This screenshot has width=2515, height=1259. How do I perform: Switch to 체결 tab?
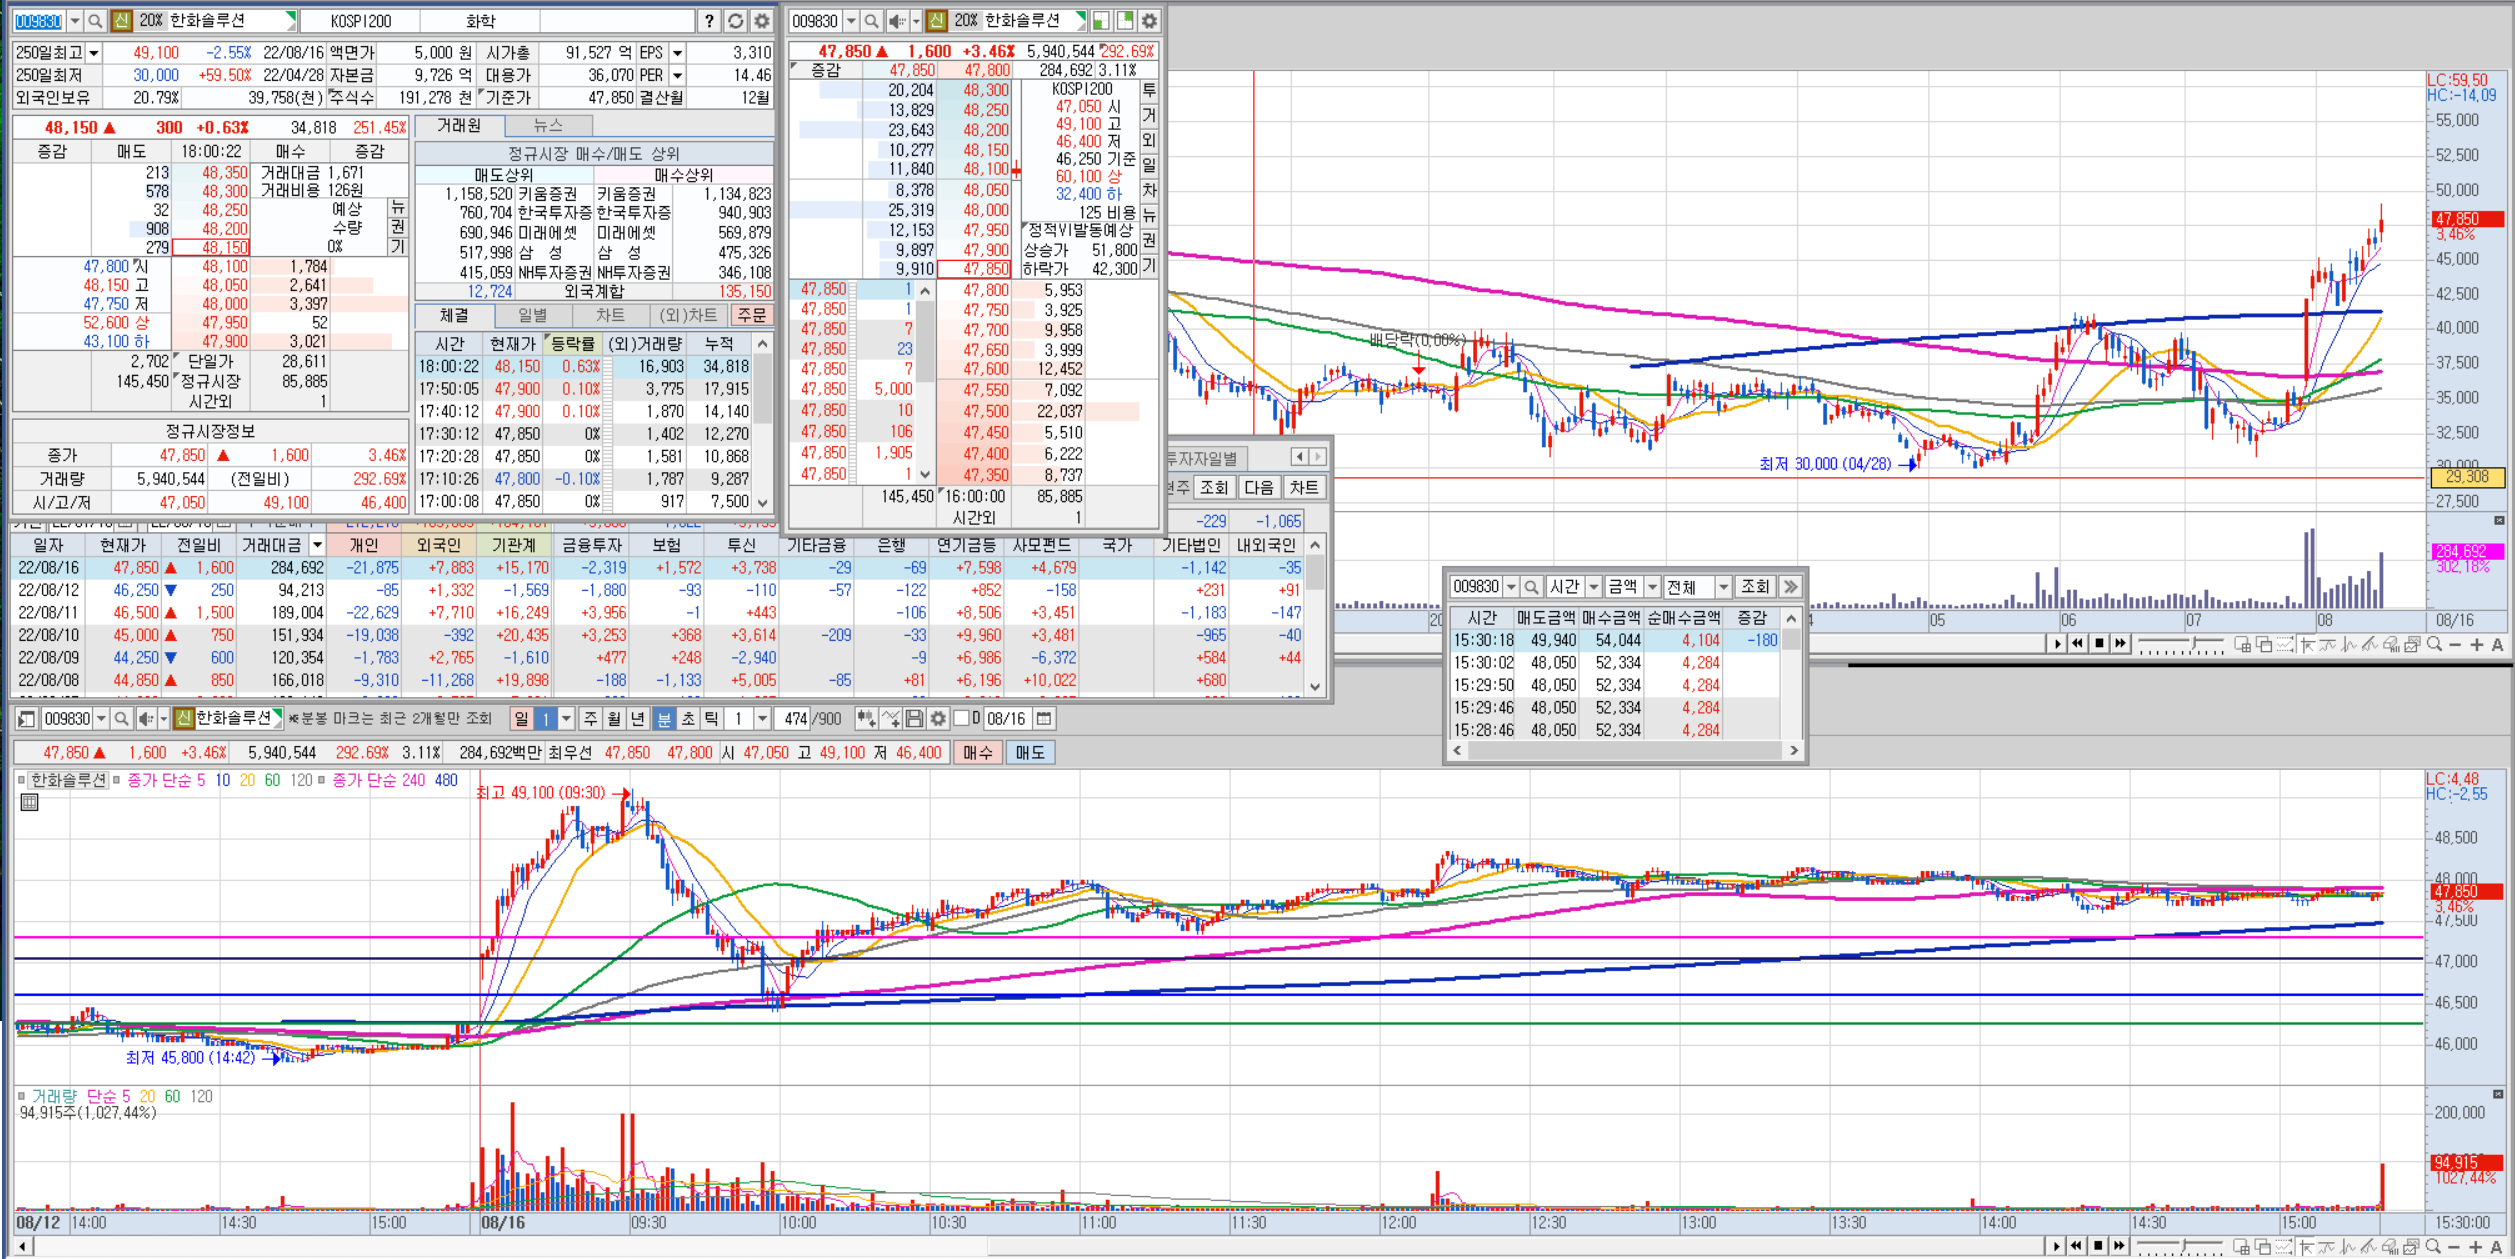pos(454,316)
